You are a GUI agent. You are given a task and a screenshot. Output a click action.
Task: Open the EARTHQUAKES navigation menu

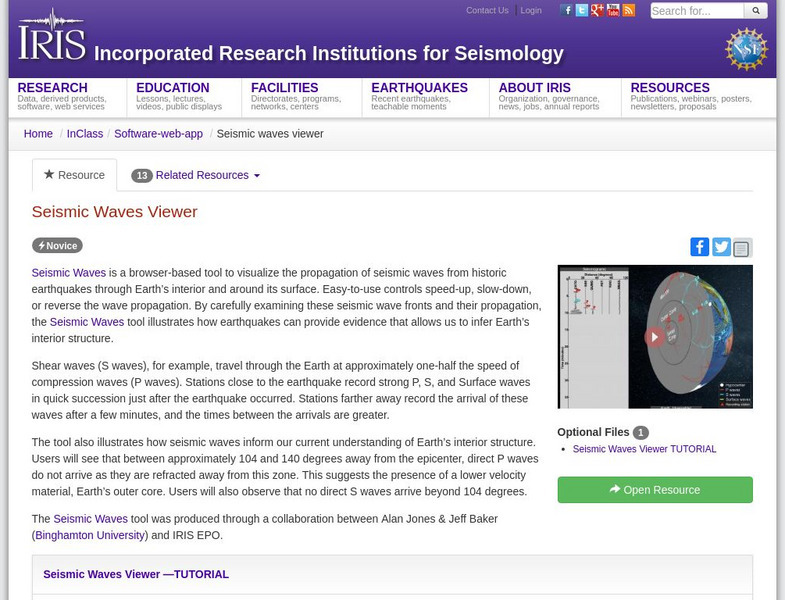tap(419, 88)
